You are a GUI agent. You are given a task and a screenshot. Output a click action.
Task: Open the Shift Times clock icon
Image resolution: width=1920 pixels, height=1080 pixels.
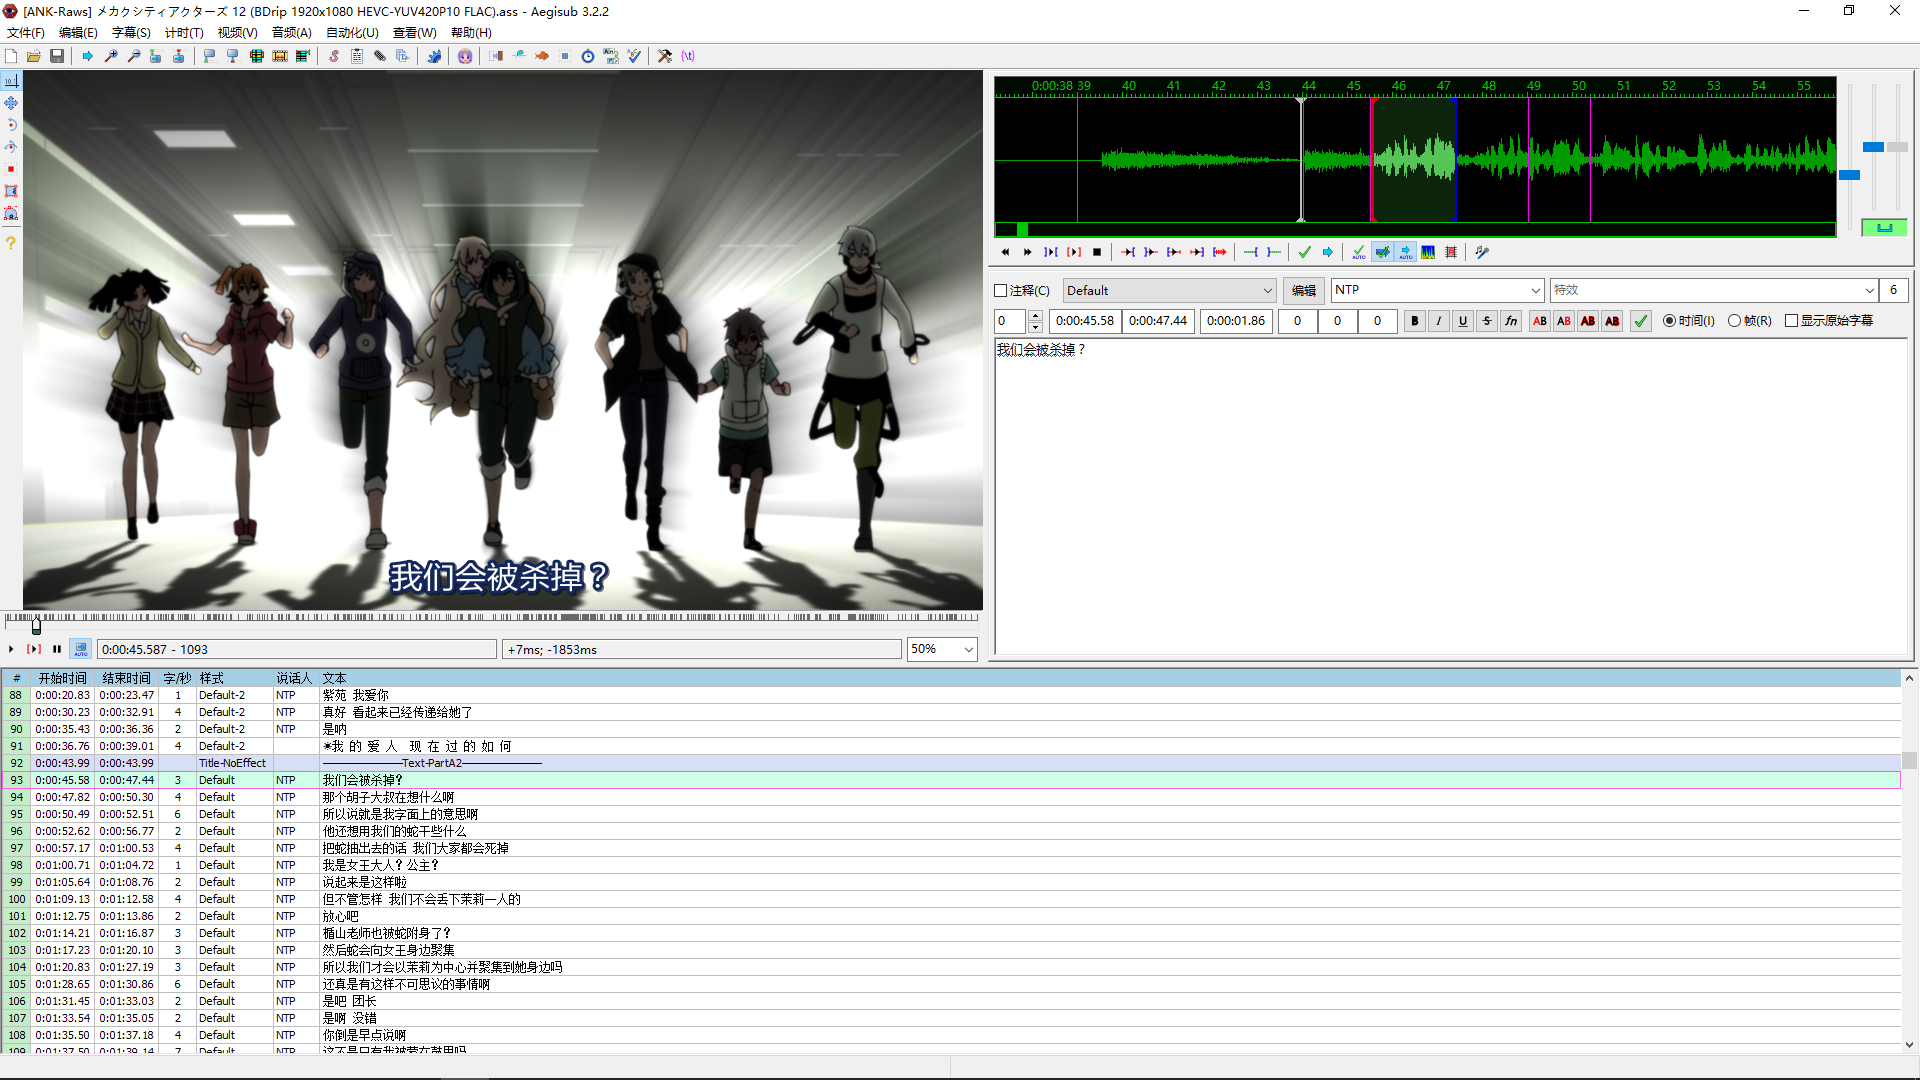(x=588, y=56)
